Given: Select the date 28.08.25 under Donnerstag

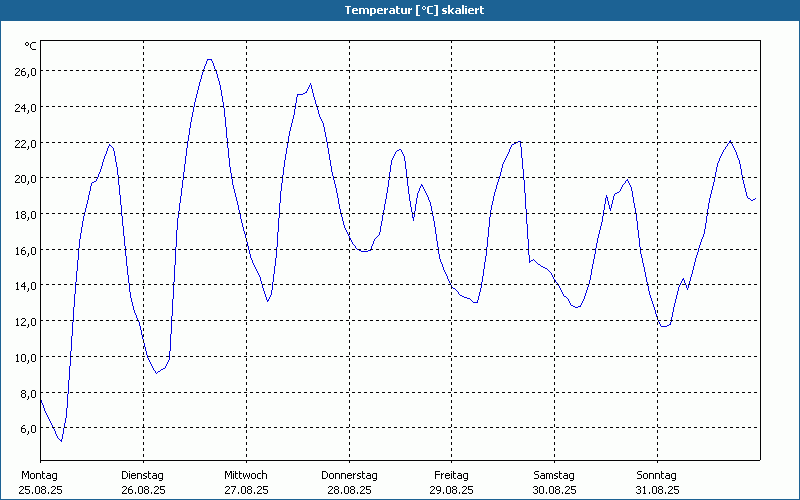Looking at the screenshot, I should (x=349, y=490).
